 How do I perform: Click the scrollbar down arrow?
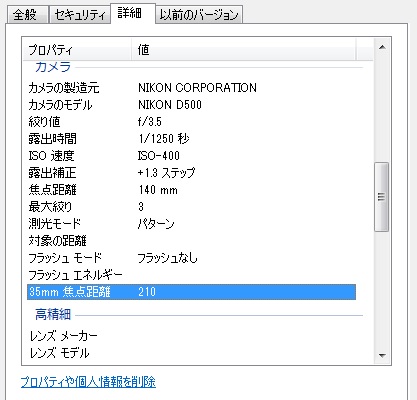point(382,356)
